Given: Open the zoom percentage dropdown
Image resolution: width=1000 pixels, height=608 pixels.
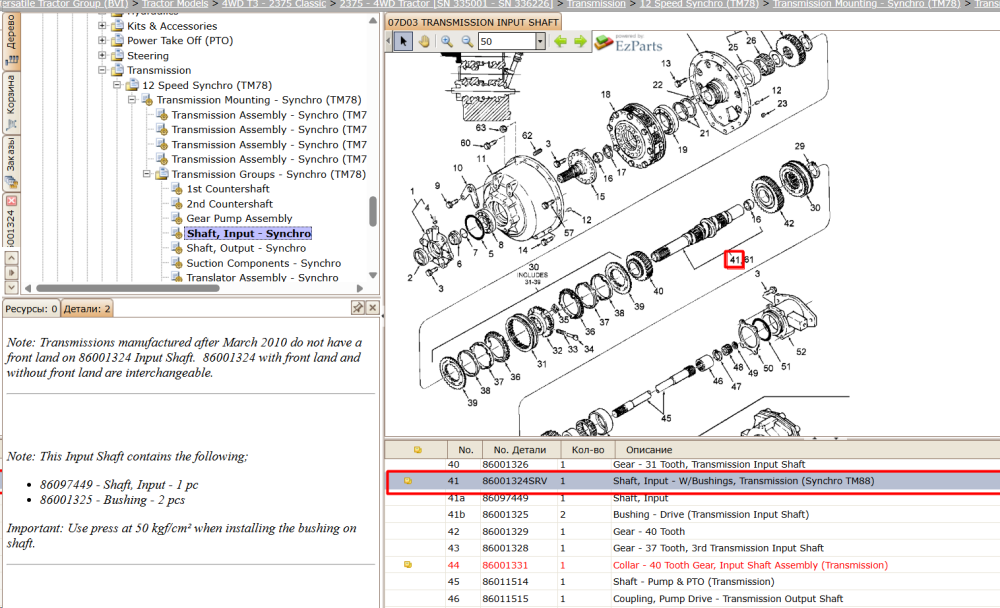Looking at the screenshot, I should (540, 41).
